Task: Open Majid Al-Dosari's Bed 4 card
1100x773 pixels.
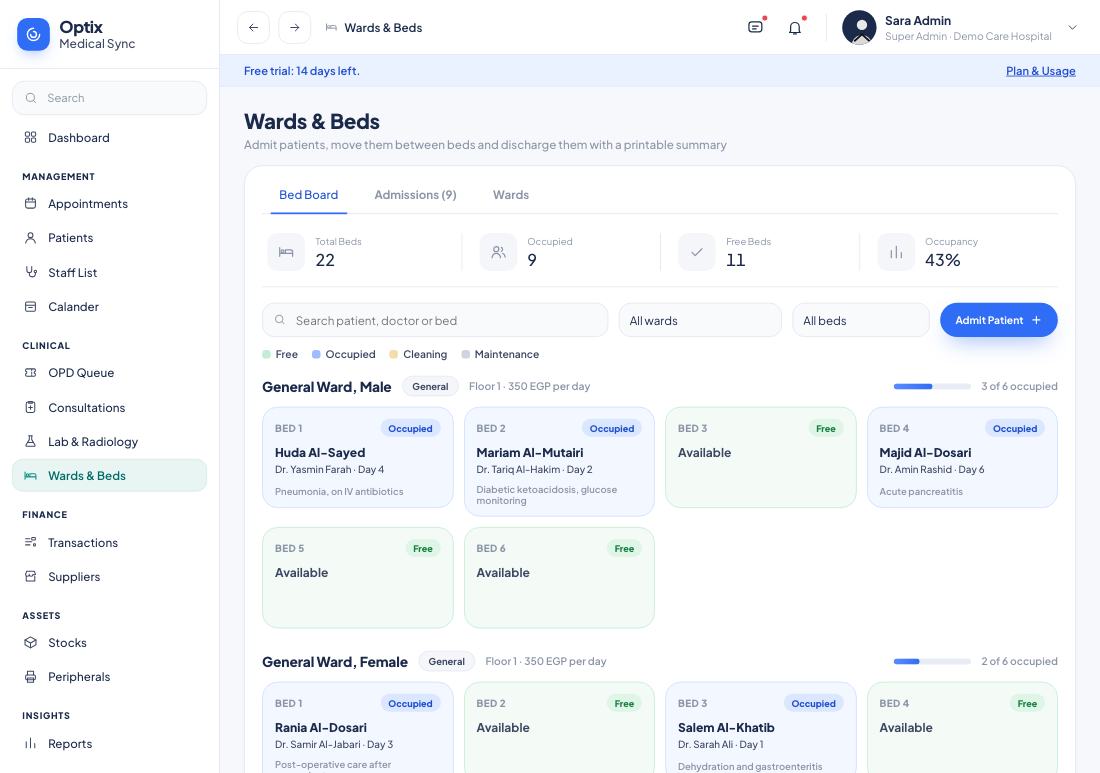Action: pos(962,457)
